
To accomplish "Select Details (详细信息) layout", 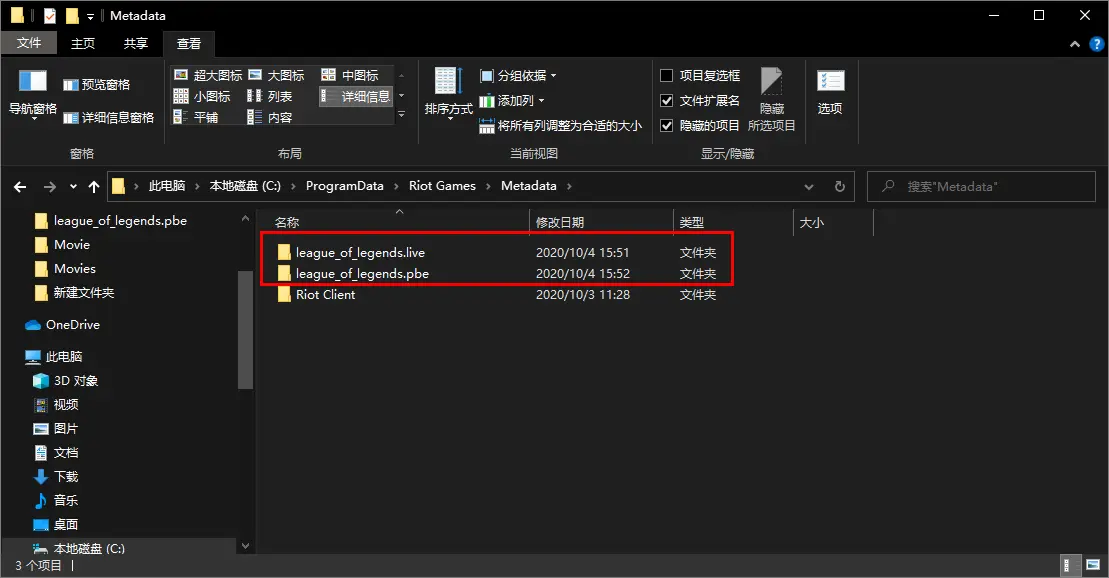I will [x=356, y=96].
